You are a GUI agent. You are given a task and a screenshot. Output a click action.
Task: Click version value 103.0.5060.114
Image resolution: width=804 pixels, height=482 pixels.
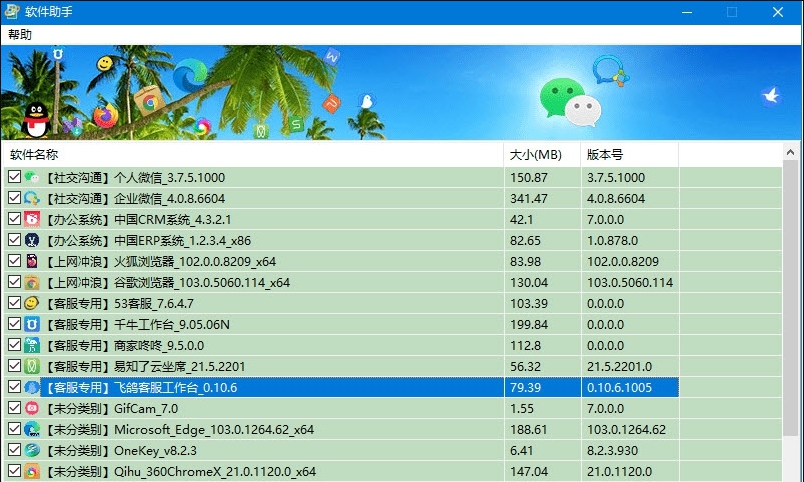[630, 283]
